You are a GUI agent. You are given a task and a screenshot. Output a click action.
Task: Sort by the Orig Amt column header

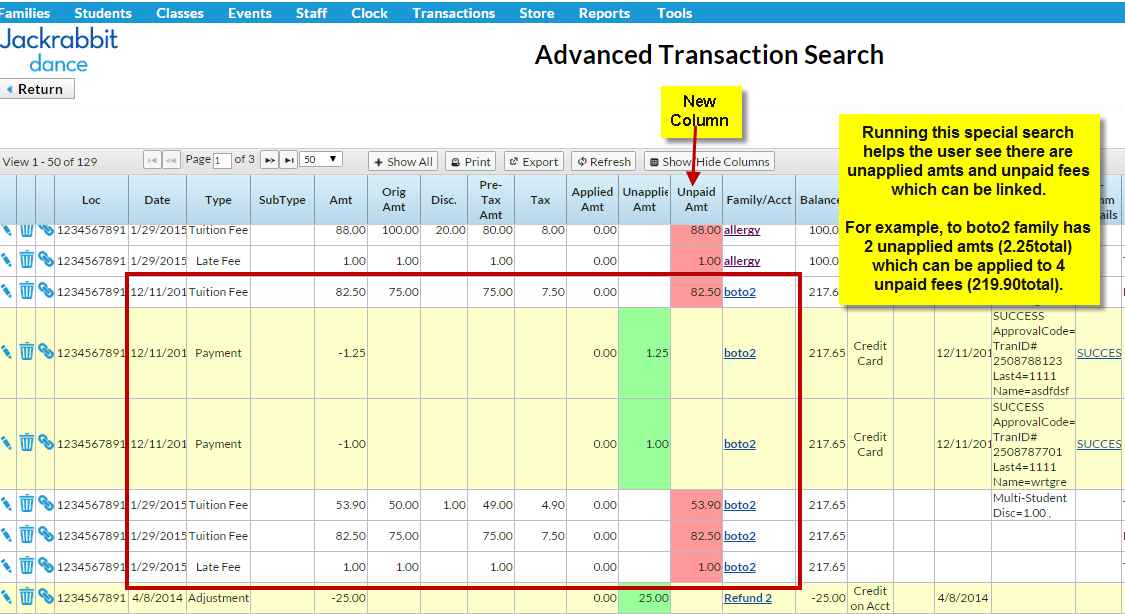[394, 199]
